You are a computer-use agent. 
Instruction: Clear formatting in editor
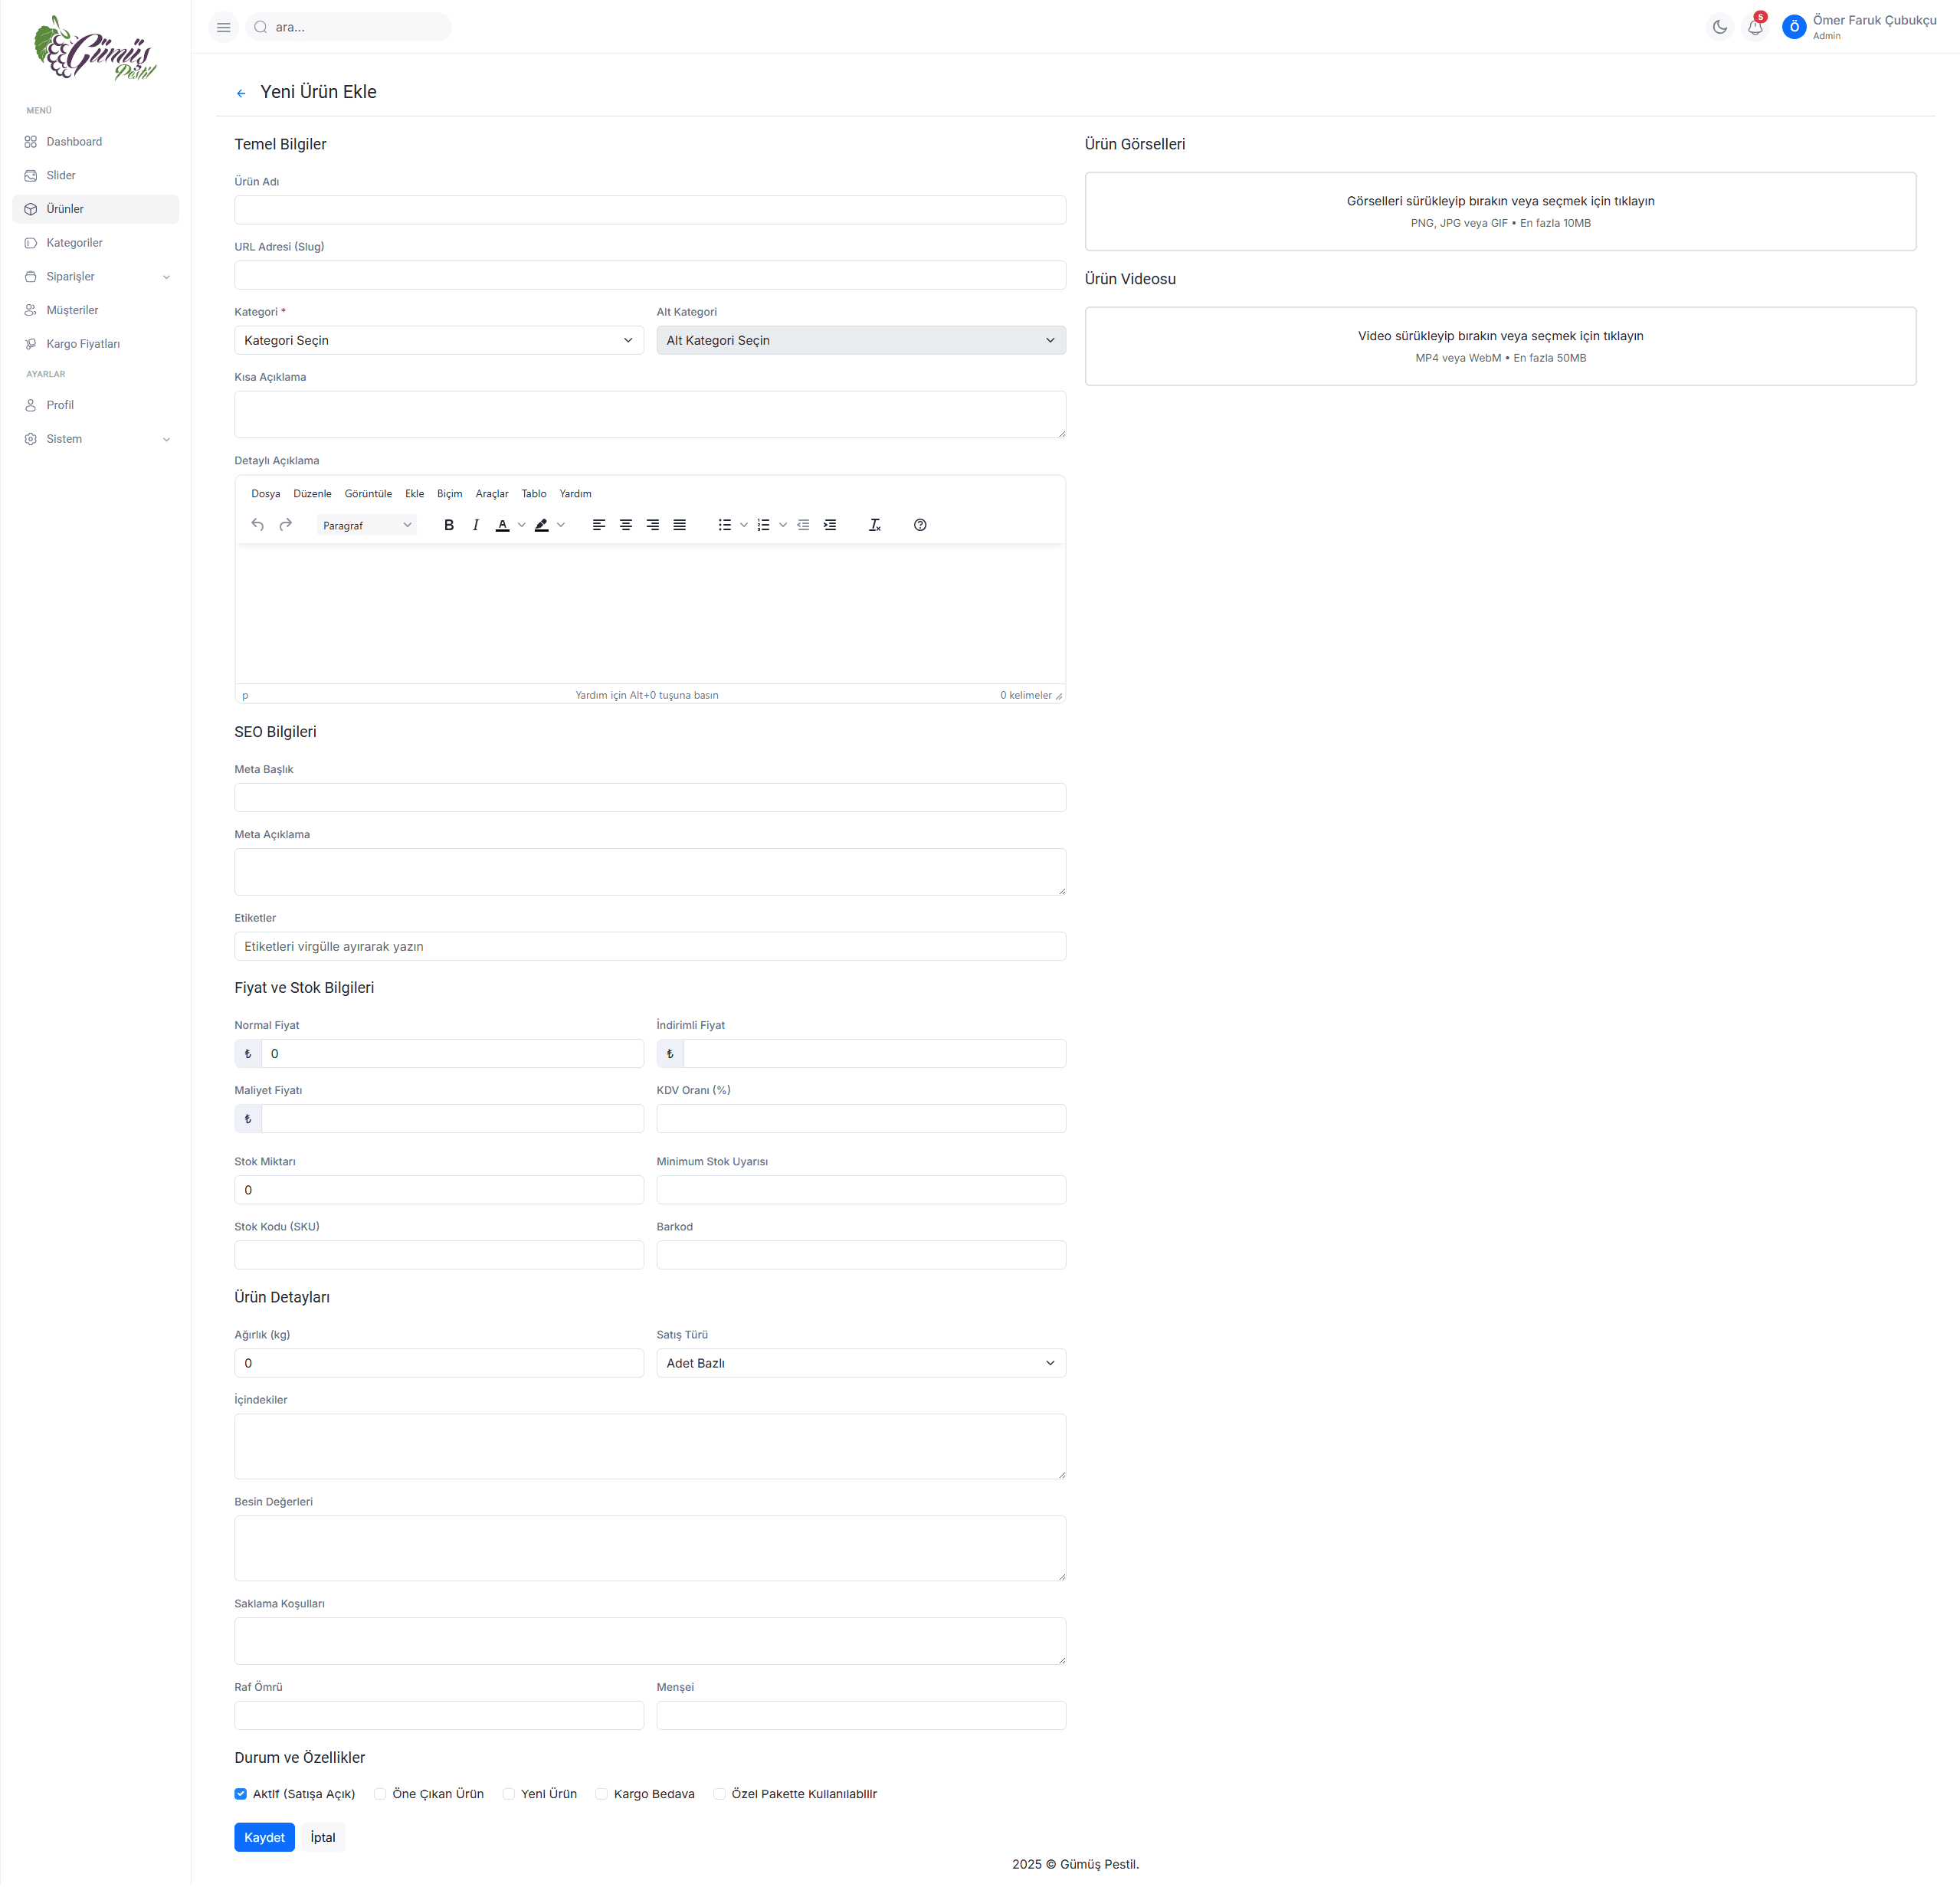coord(875,525)
